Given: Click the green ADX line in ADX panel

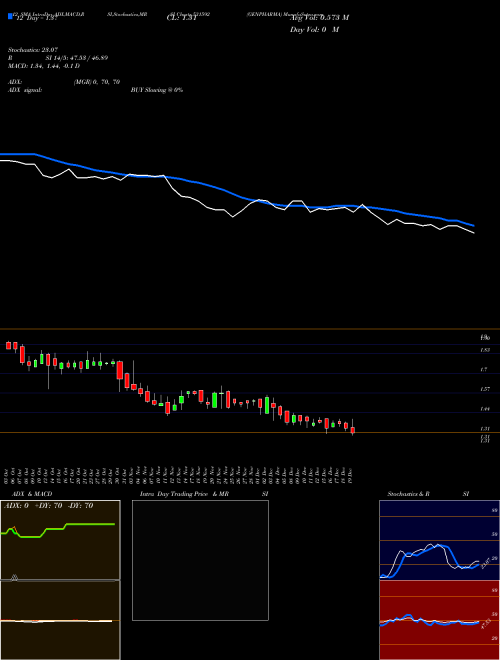Looking at the screenshot, I should pos(58,529).
